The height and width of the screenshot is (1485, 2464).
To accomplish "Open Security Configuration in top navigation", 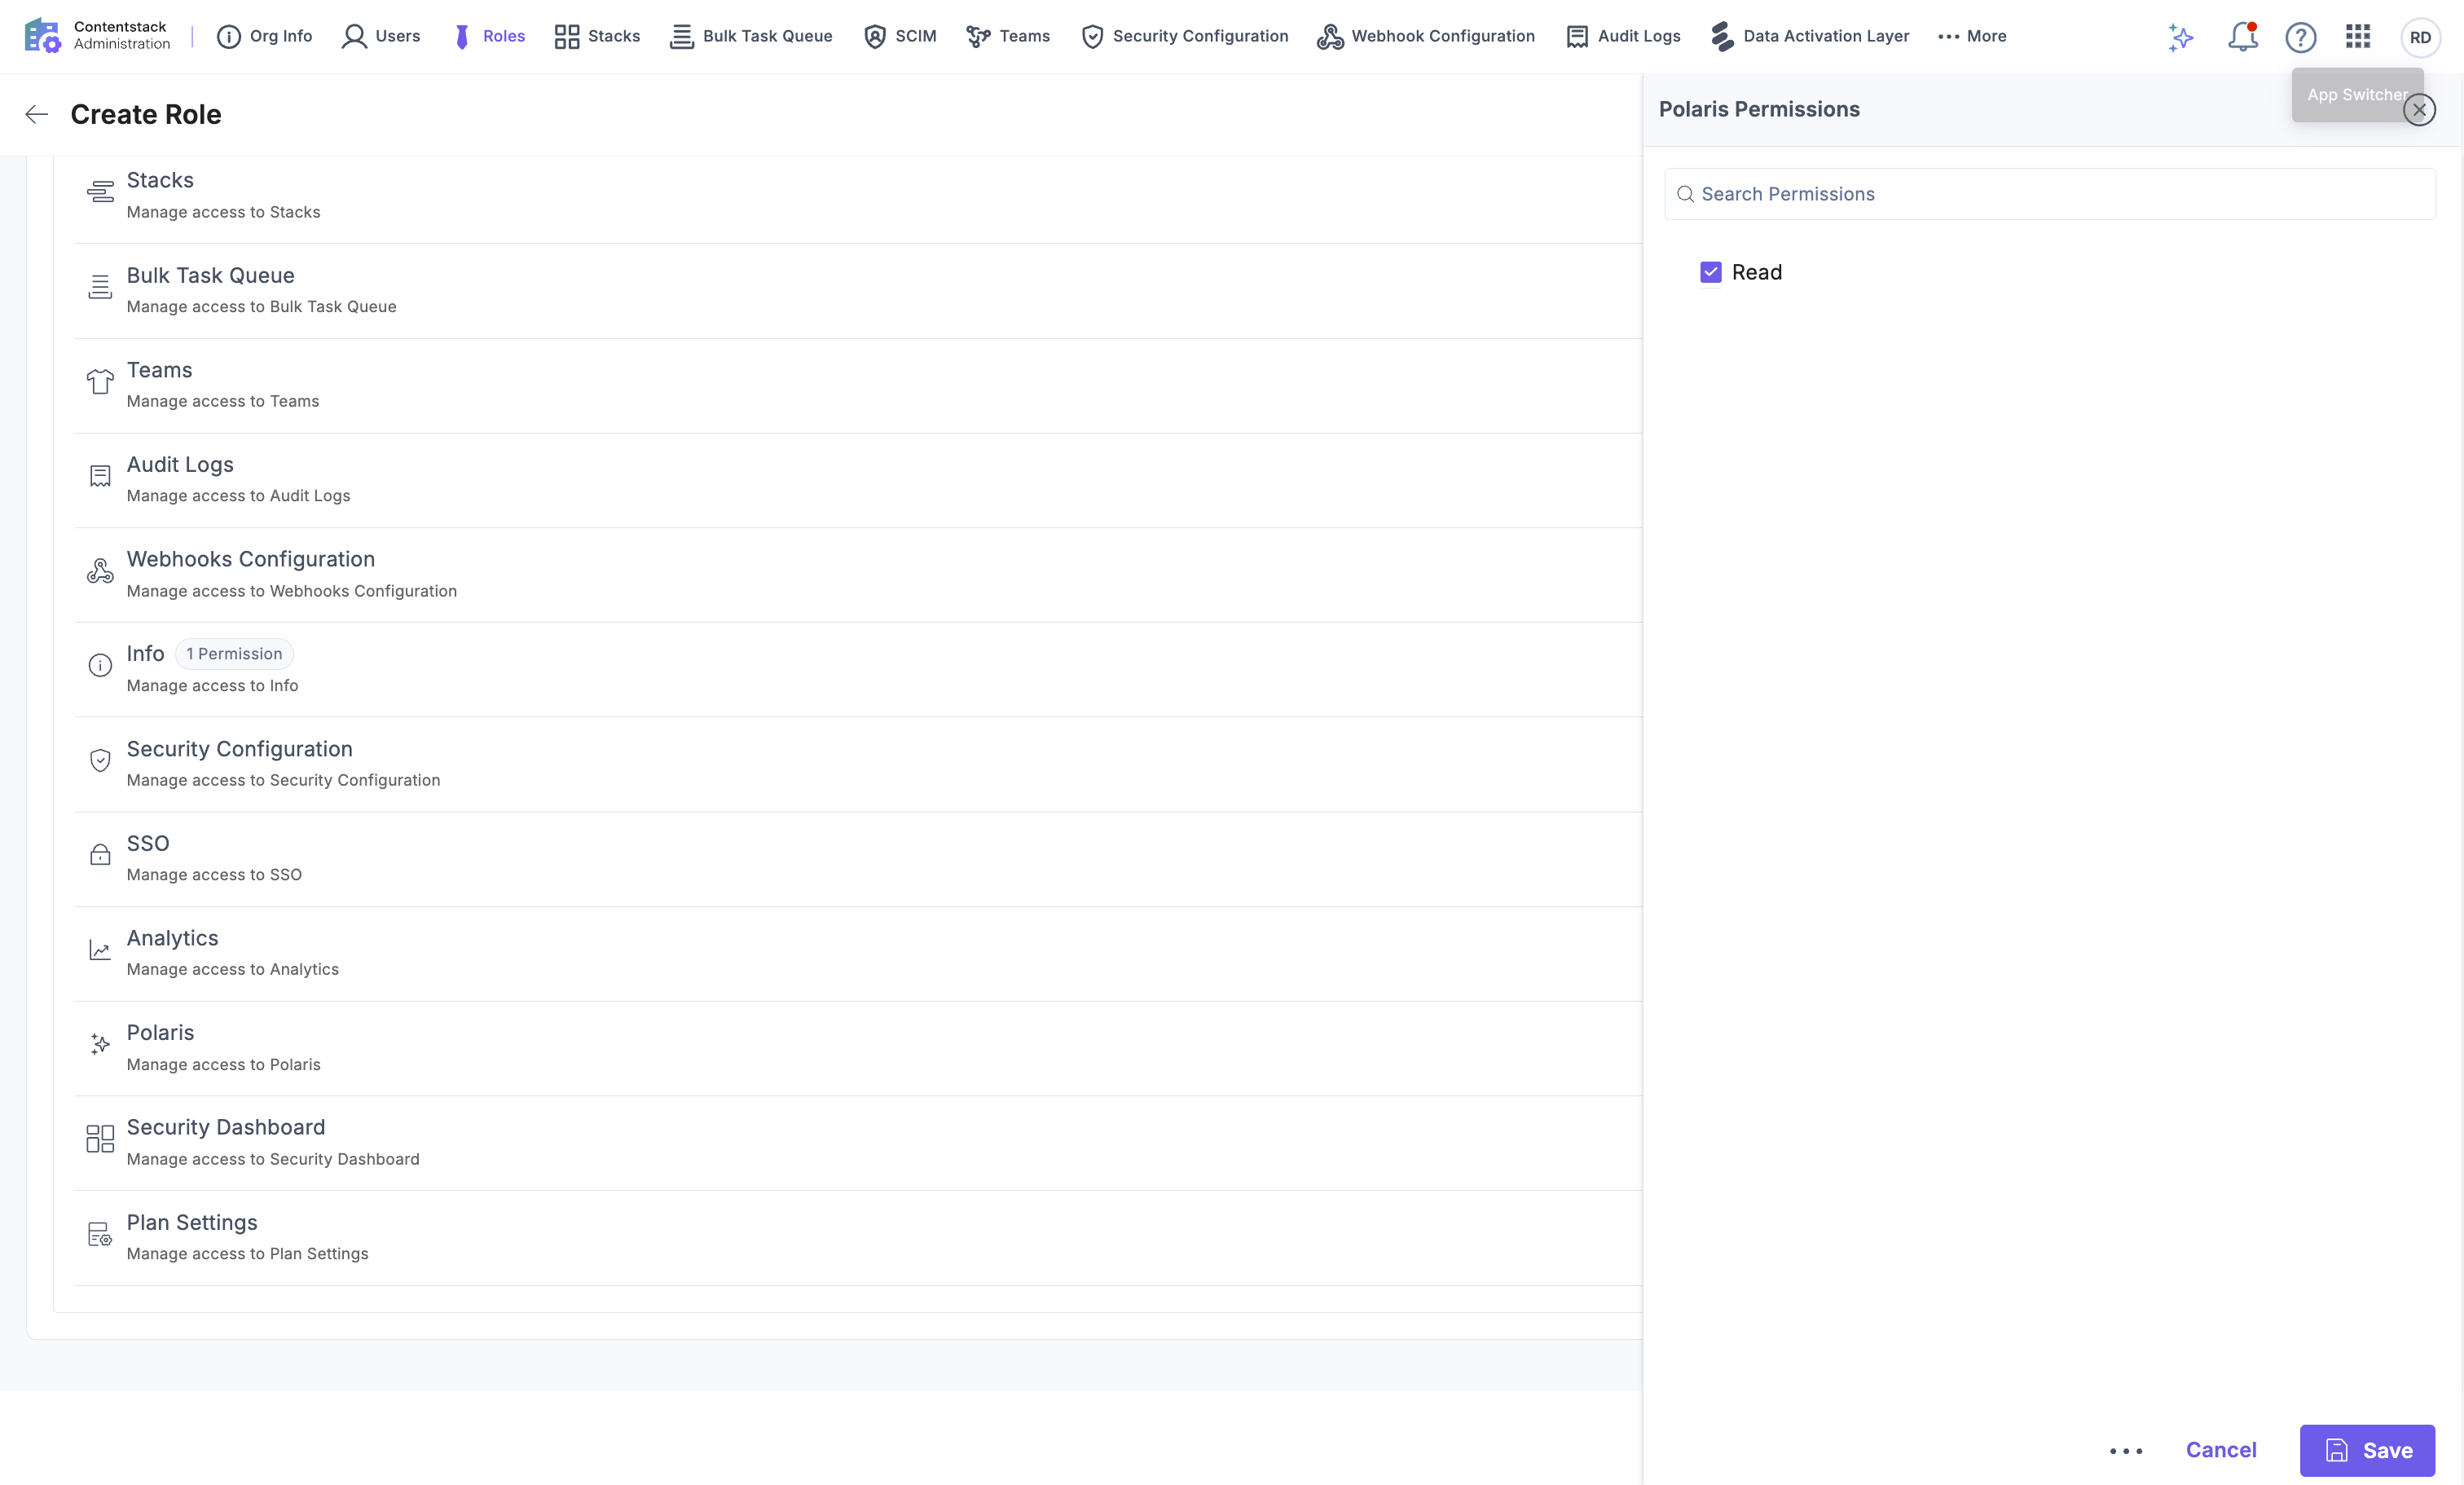I will pos(1185,36).
